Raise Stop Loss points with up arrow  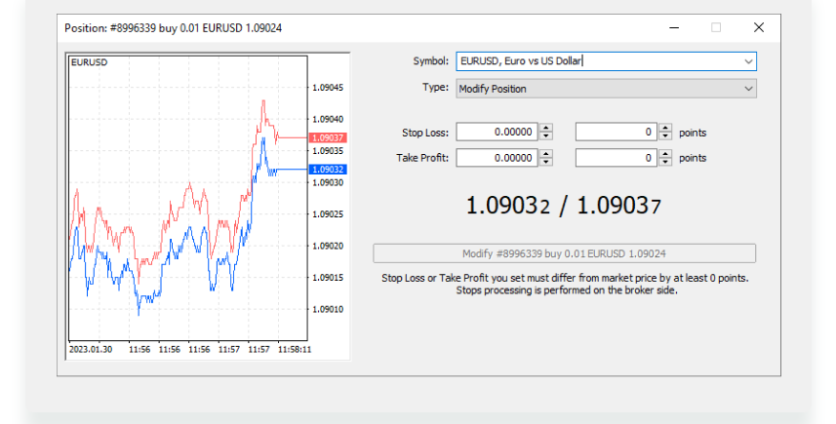(x=666, y=128)
